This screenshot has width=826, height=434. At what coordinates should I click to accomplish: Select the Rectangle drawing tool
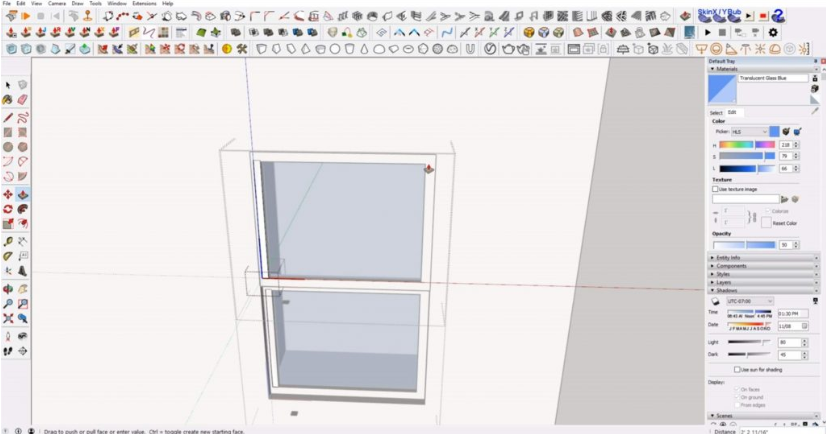click(x=8, y=132)
